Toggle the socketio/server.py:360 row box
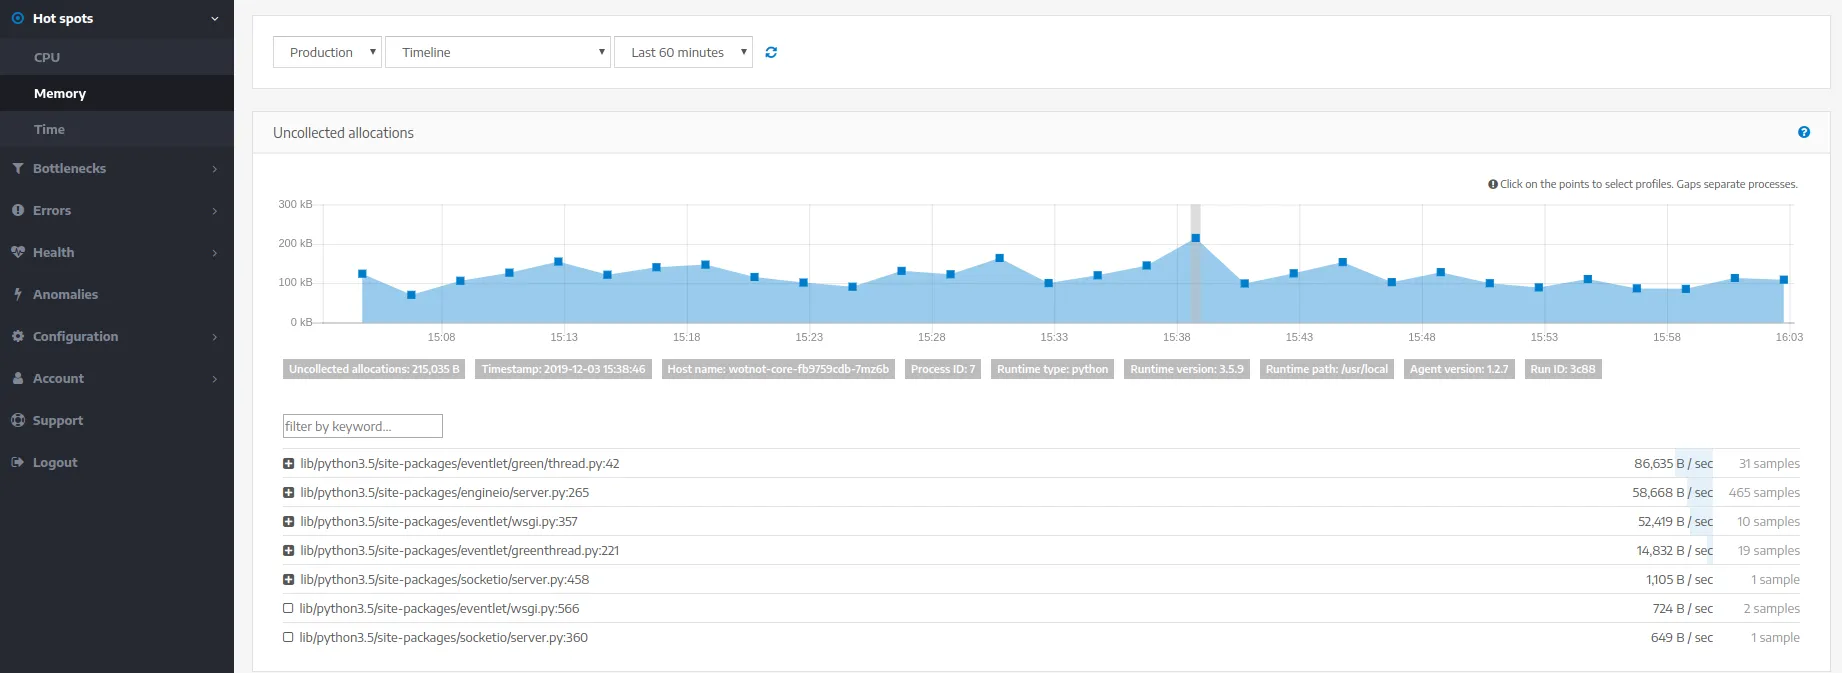 288,637
